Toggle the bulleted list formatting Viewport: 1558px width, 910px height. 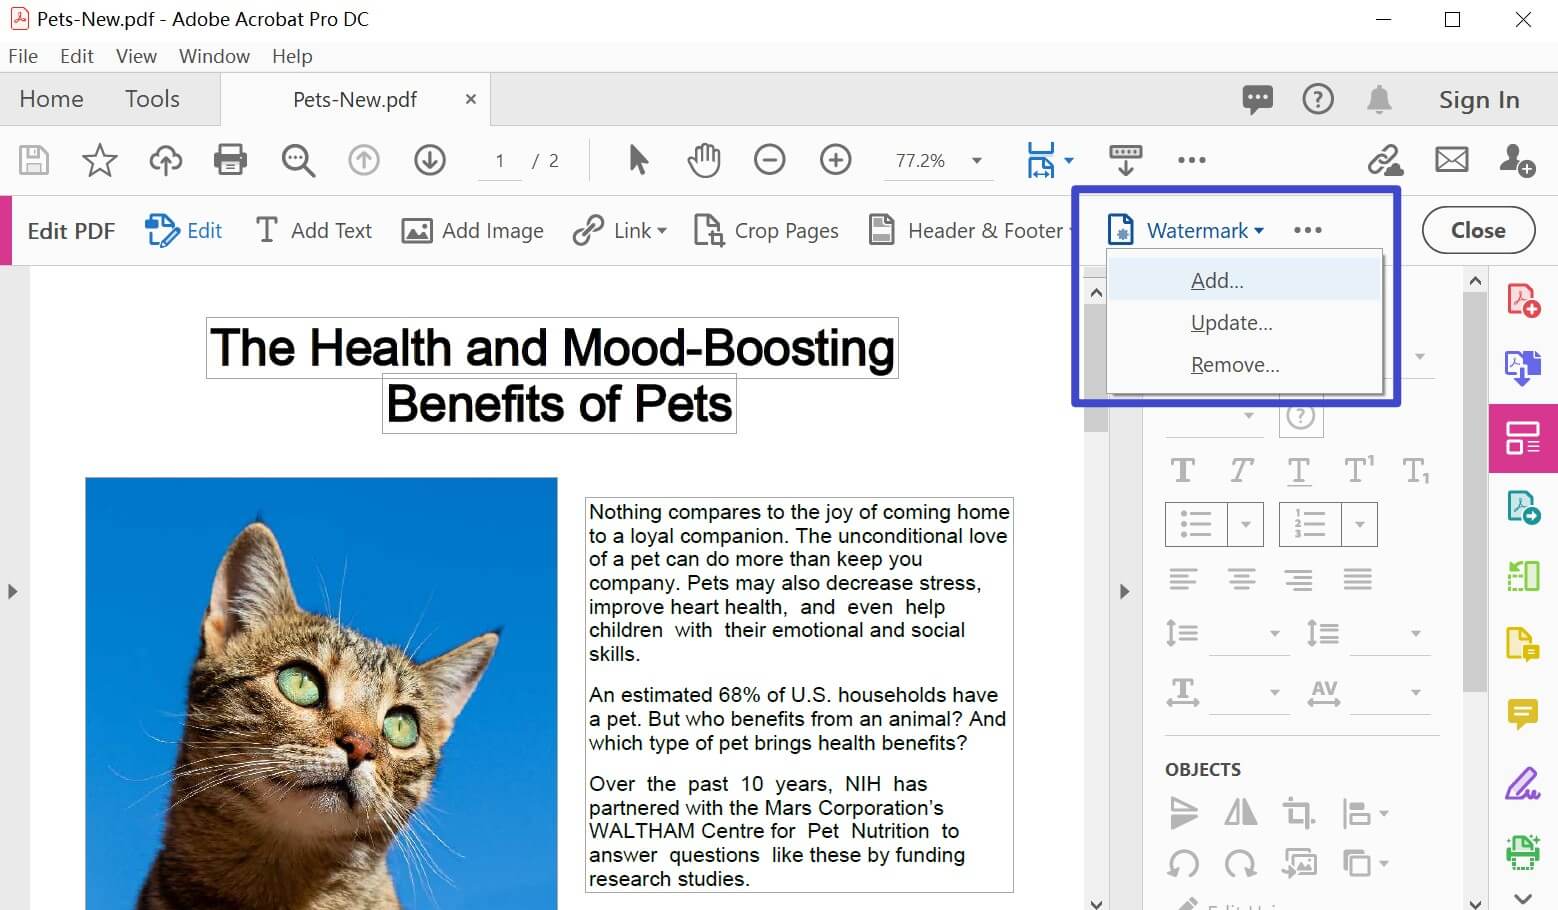1196,524
